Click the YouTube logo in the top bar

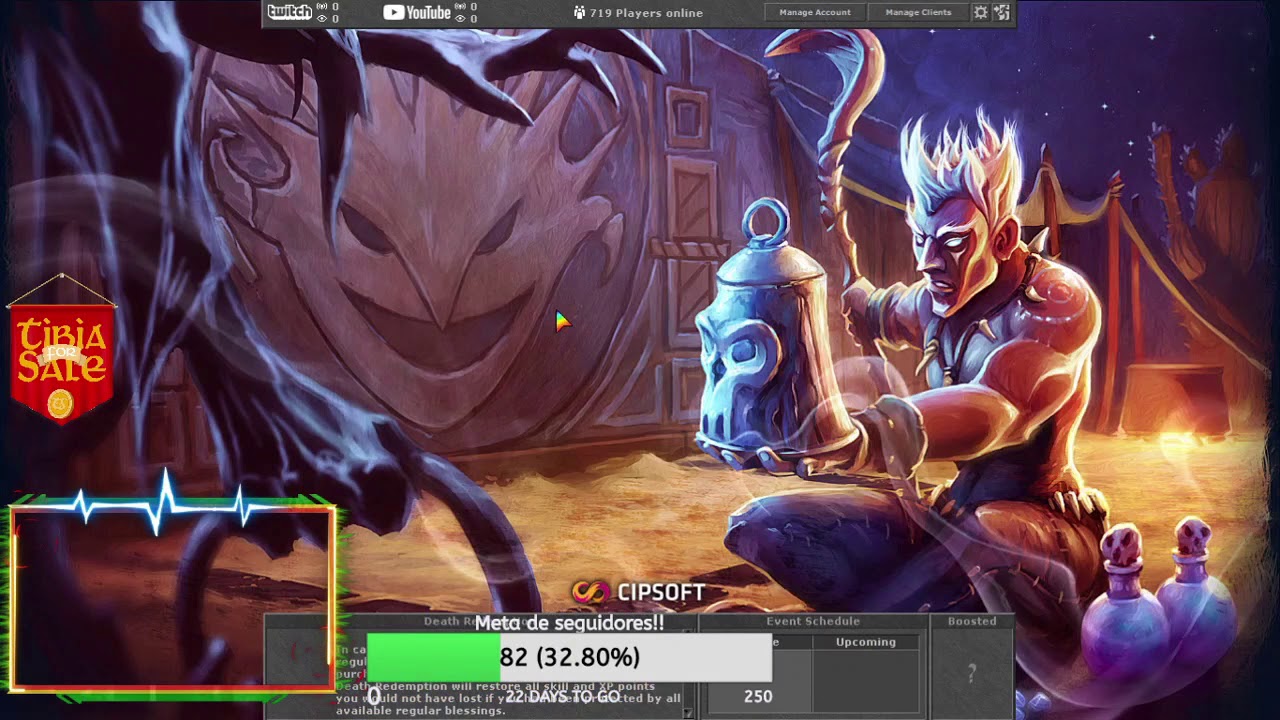pyautogui.click(x=417, y=12)
